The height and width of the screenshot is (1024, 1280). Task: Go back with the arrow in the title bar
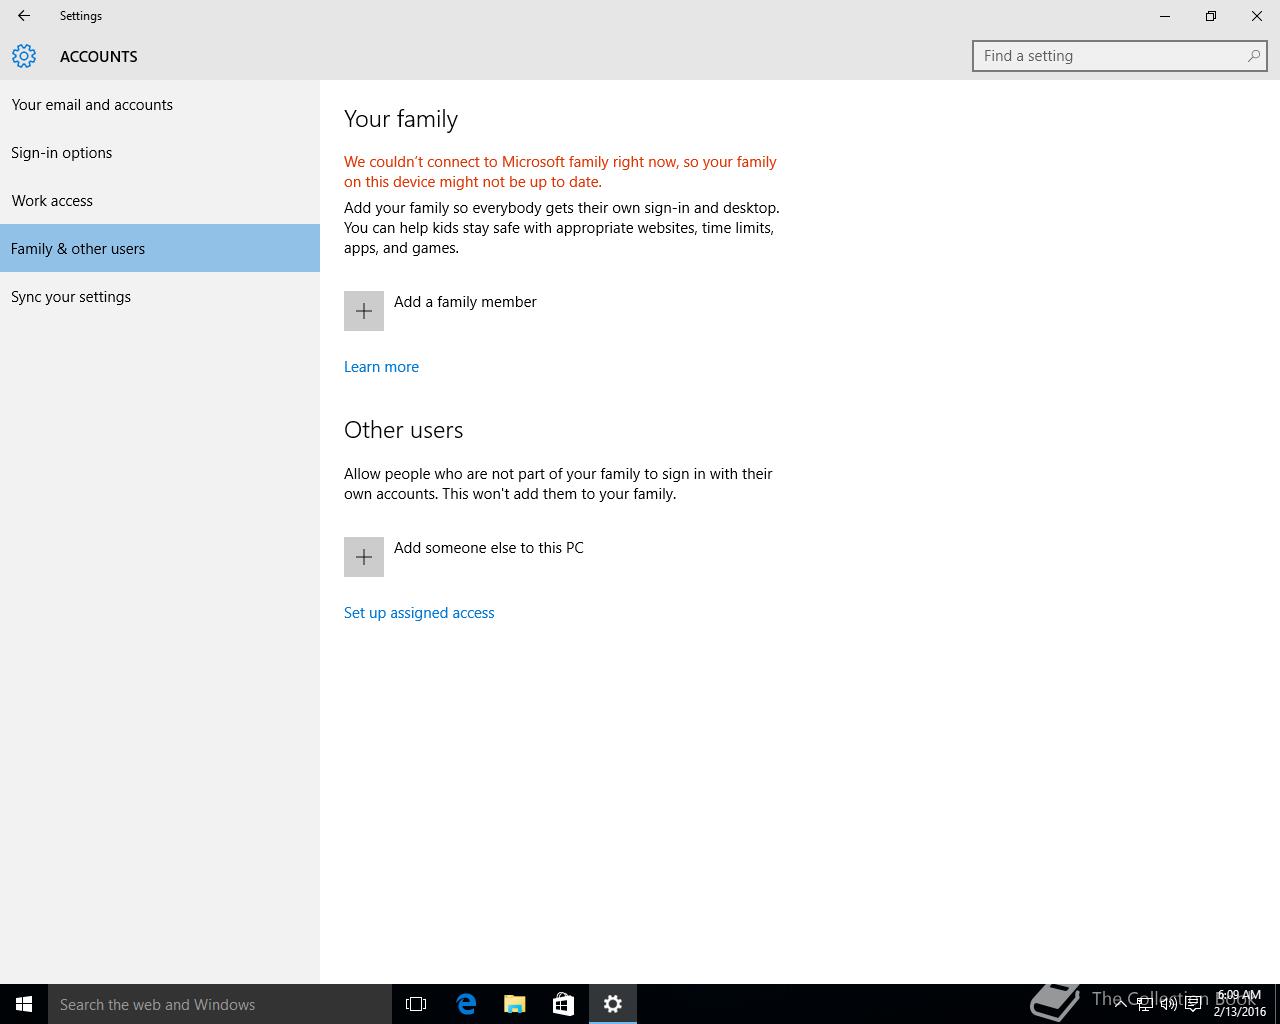pos(24,16)
